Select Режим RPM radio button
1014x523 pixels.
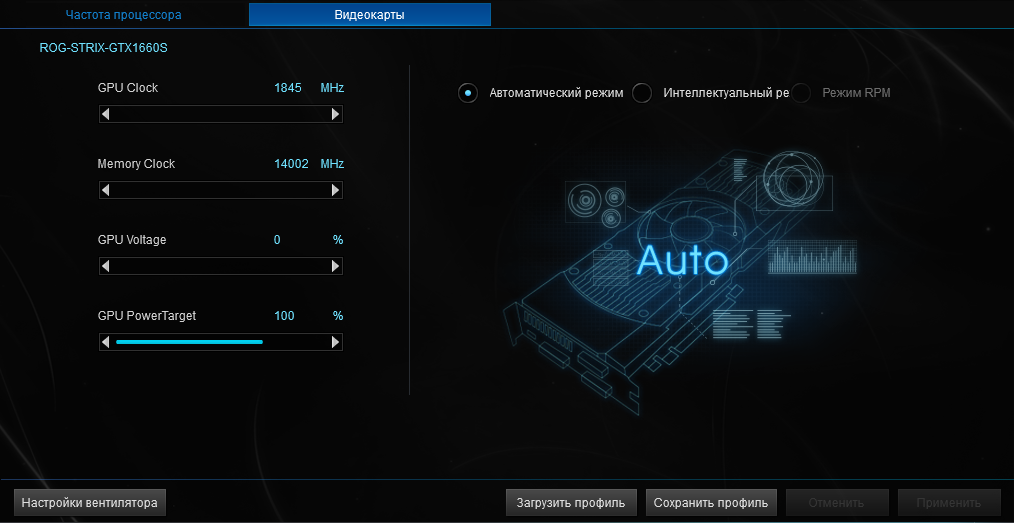tap(801, 92)
